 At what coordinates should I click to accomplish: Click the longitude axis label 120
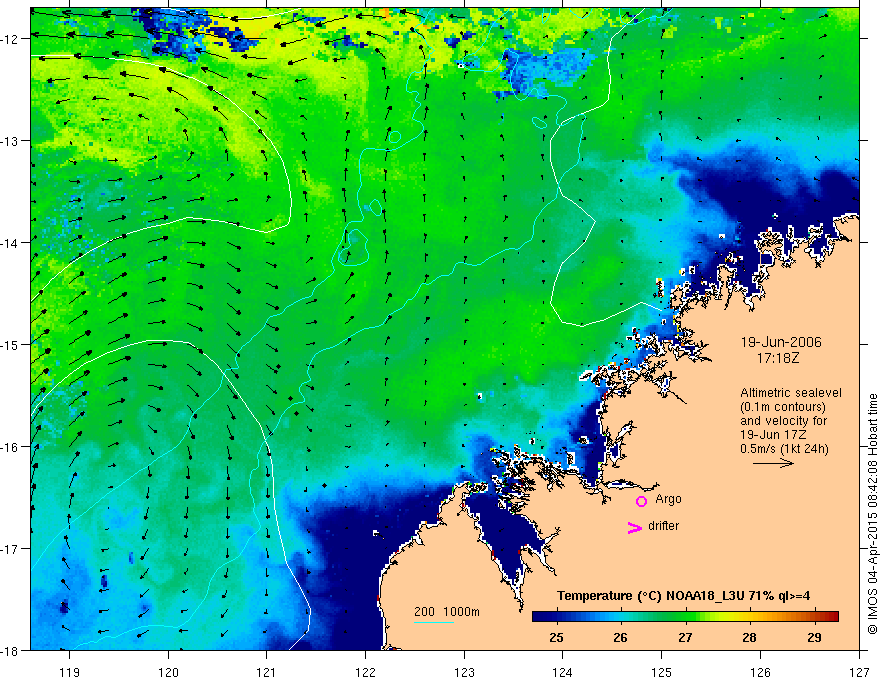168,672
